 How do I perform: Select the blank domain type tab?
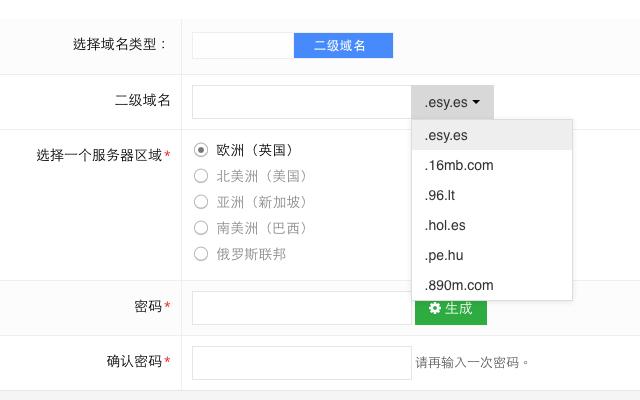coord(243,45)
